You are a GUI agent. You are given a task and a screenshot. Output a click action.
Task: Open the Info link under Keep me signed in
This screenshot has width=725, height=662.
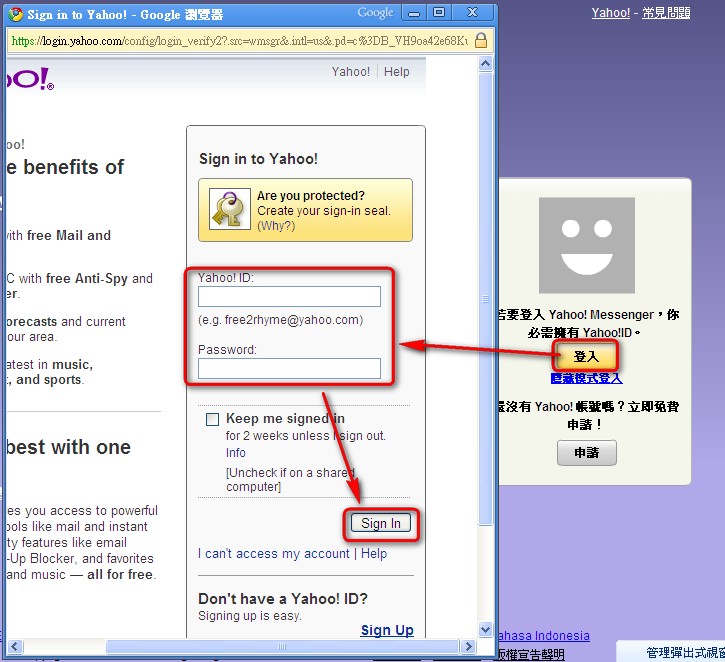(235, 453)
